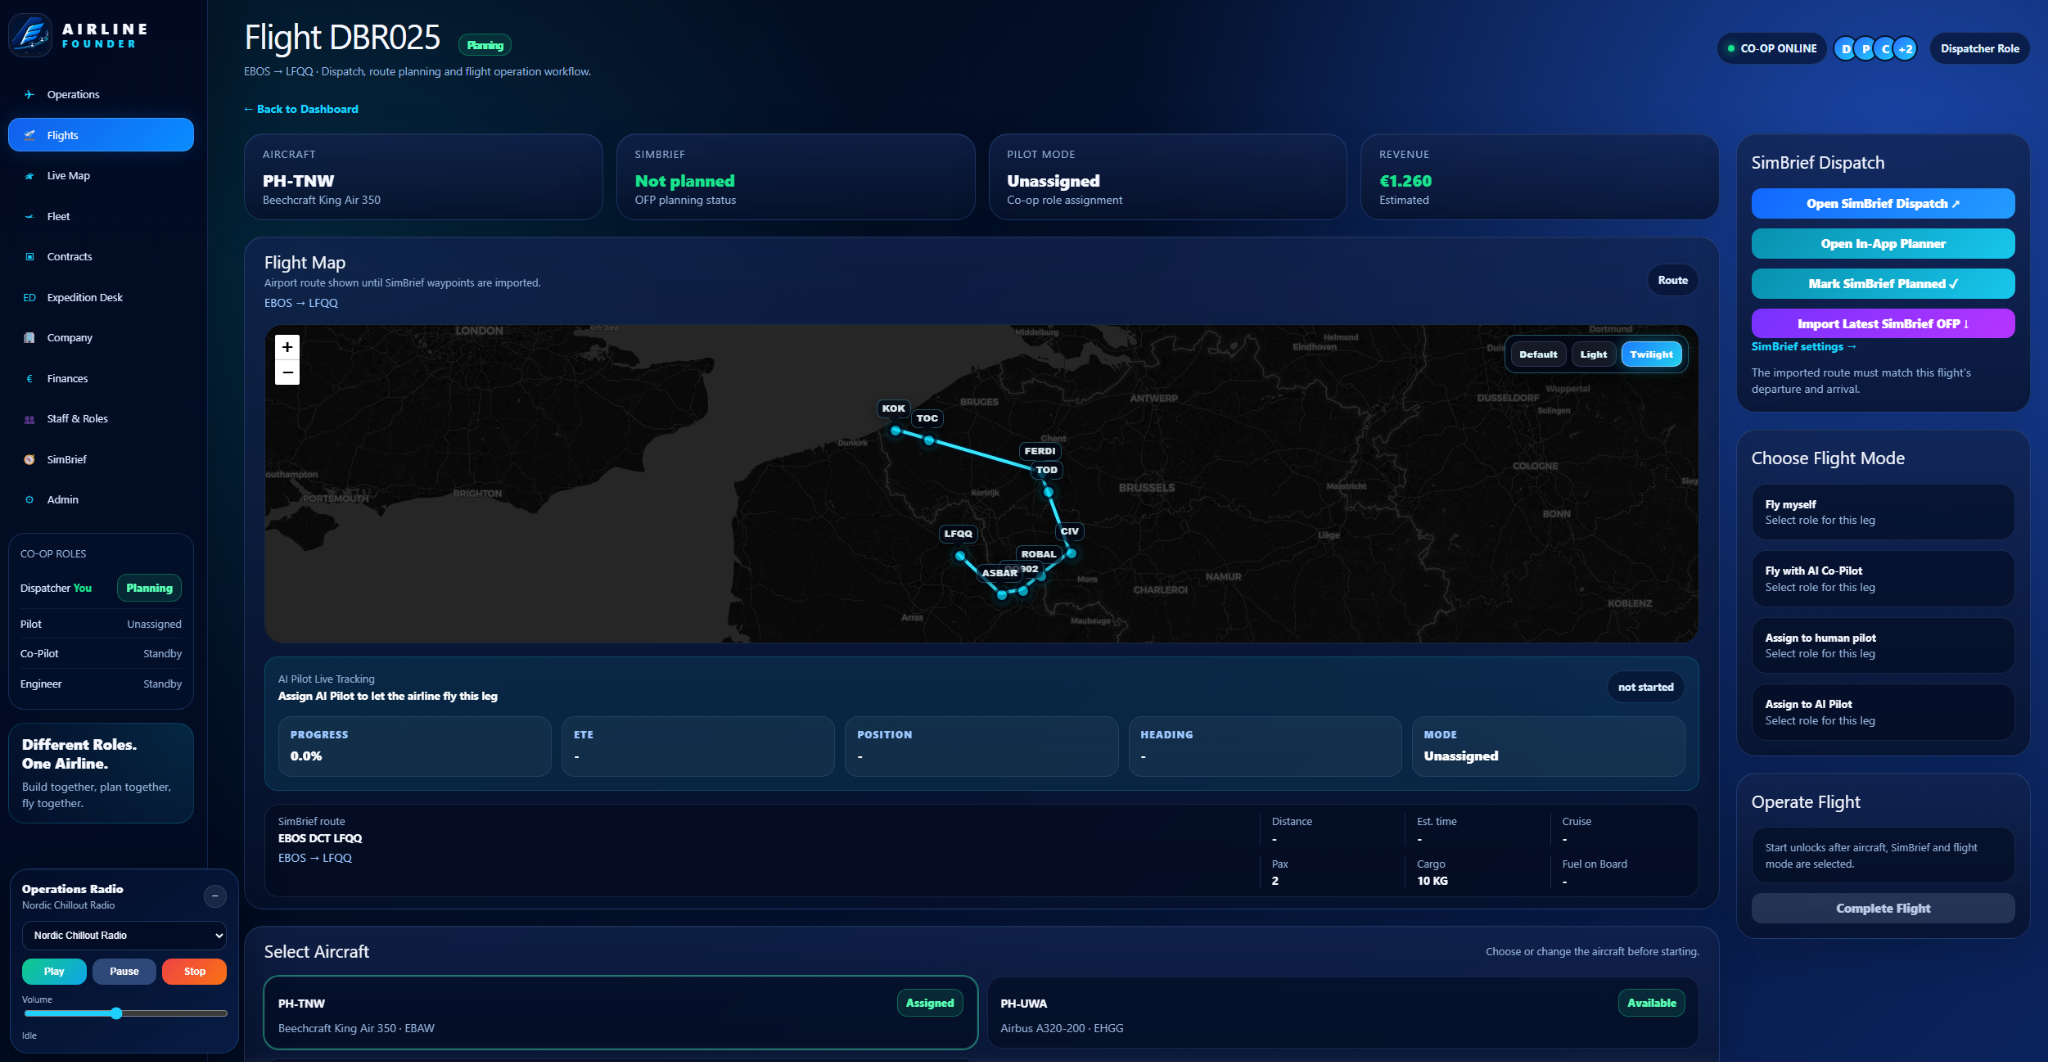Click the Flights sidebar icon
Viewport: 2048px width, 1062px height.
pyautogui.click(x=29, y=135)
